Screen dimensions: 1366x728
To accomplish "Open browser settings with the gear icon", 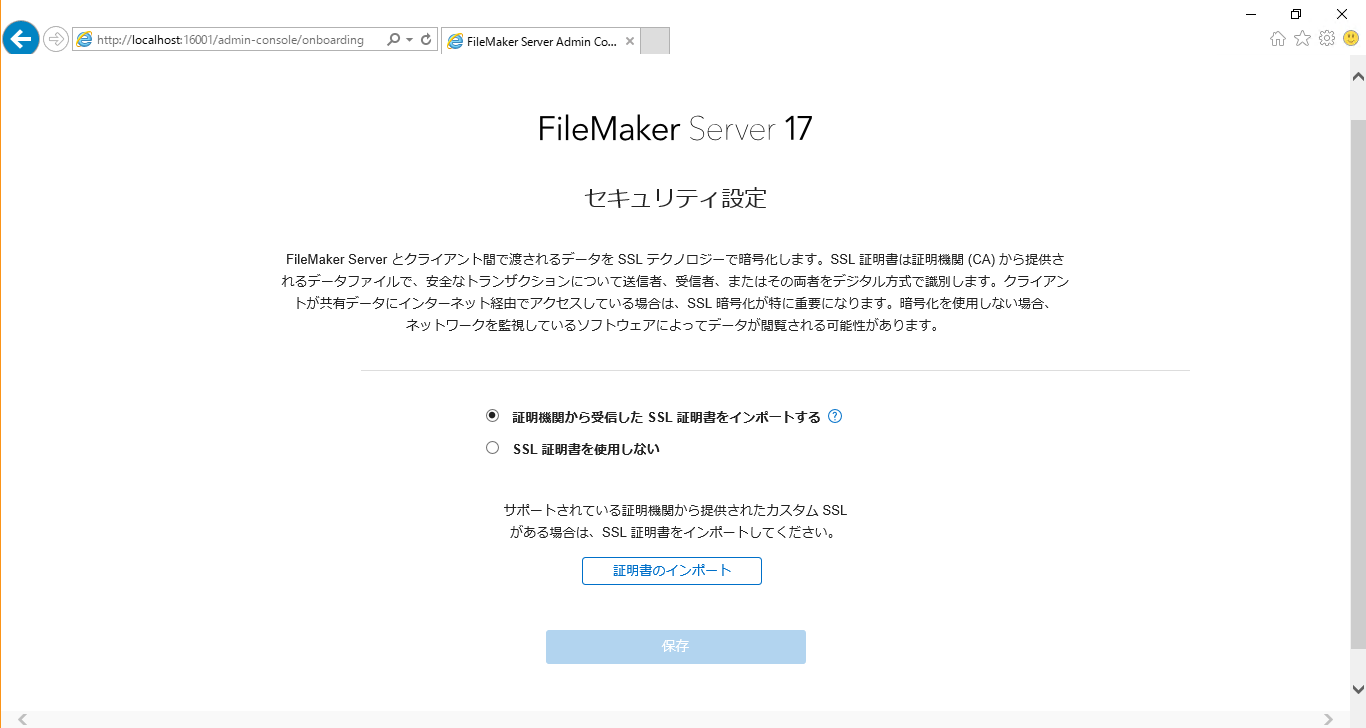I will [x=1327, y=38].
